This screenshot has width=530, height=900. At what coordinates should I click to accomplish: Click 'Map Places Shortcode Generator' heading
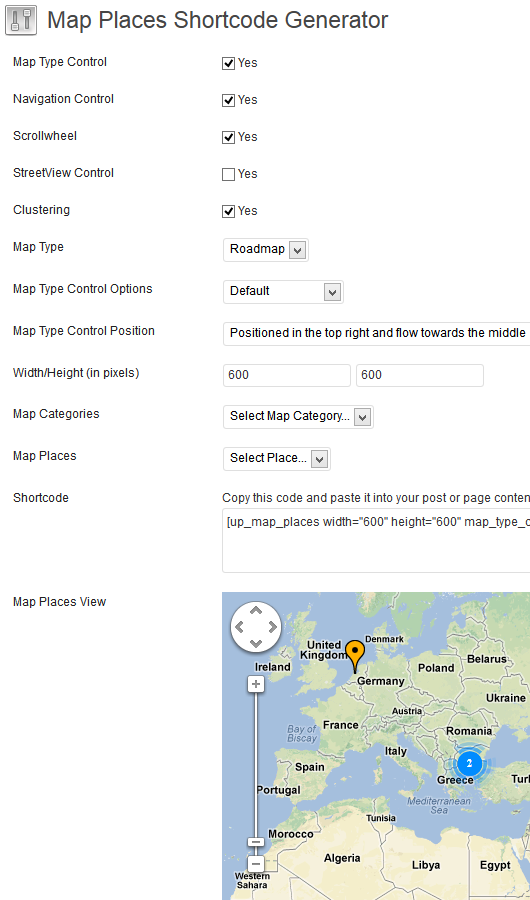click(218, 20)
